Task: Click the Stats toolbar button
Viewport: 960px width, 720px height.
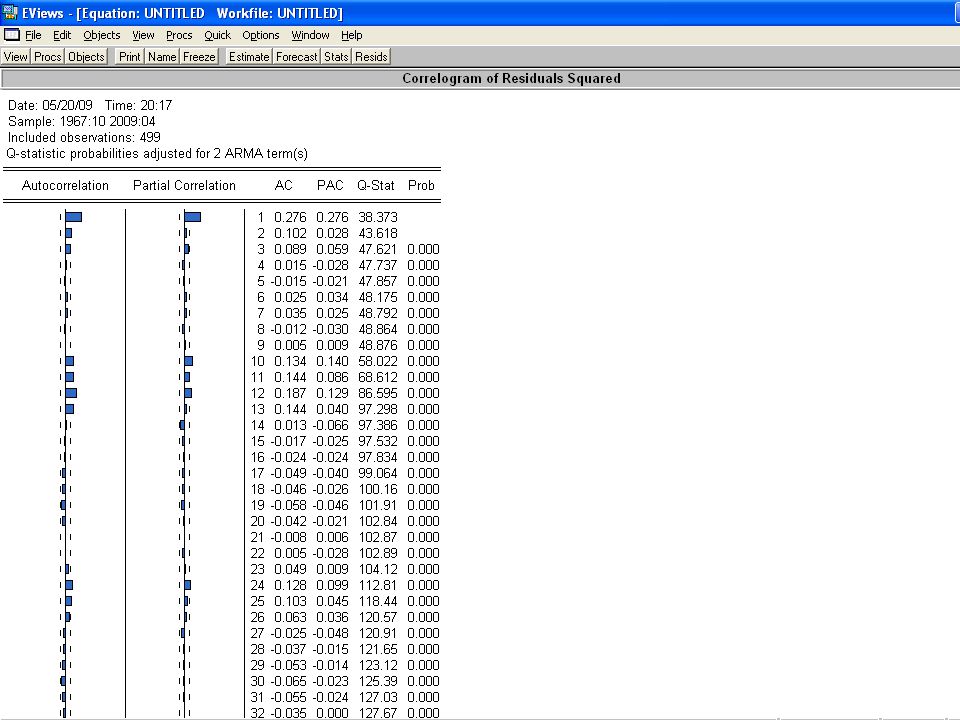Action: pos(336,57)
